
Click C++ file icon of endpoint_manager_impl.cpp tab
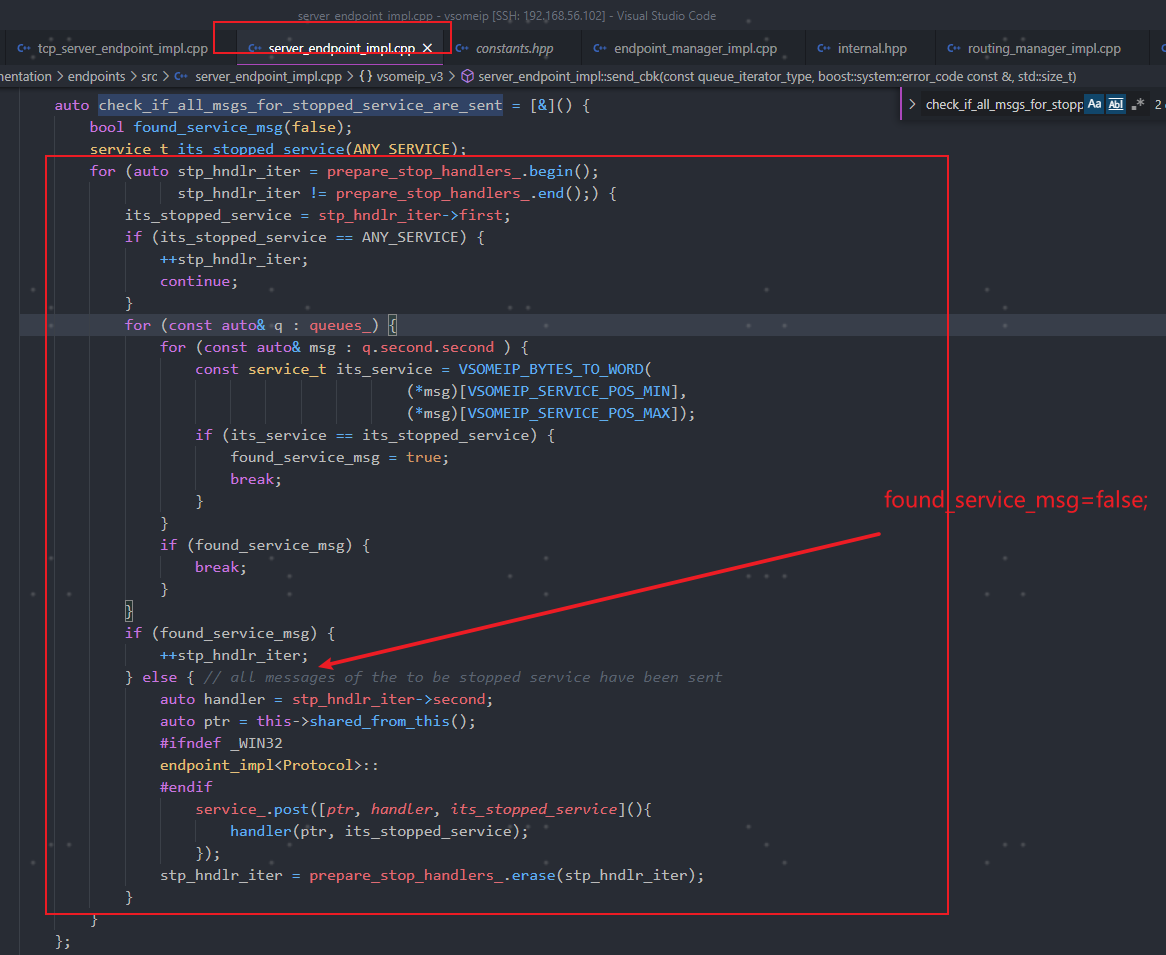click(x=600, y=48)
